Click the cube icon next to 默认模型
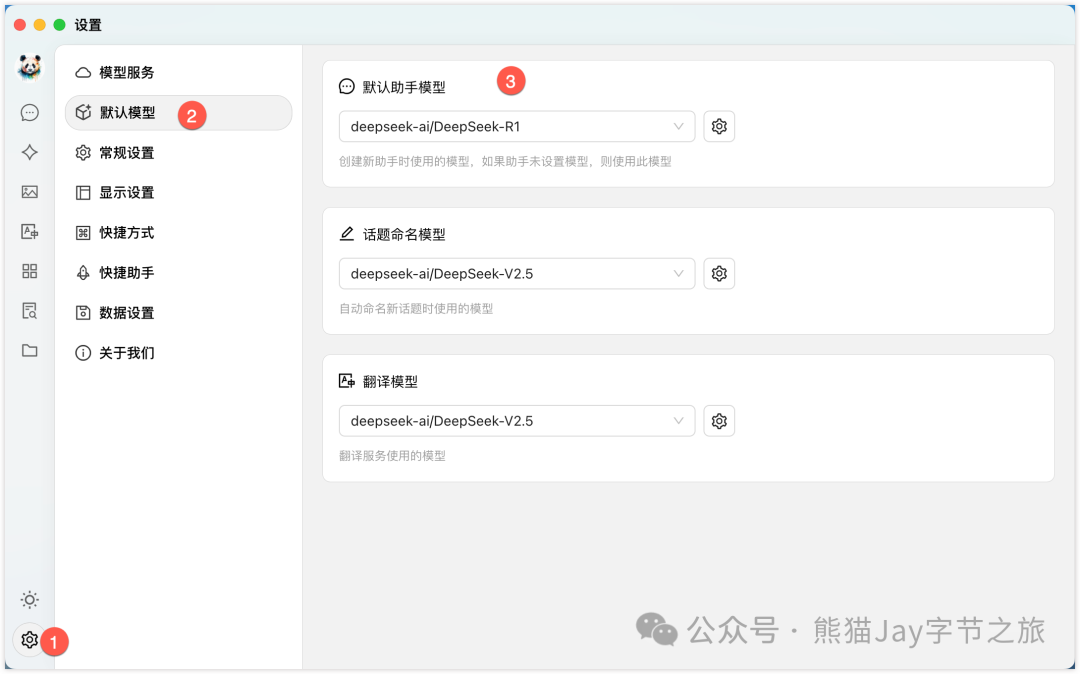This screenshot has height=674, width=1080. [x=83, y=112]
